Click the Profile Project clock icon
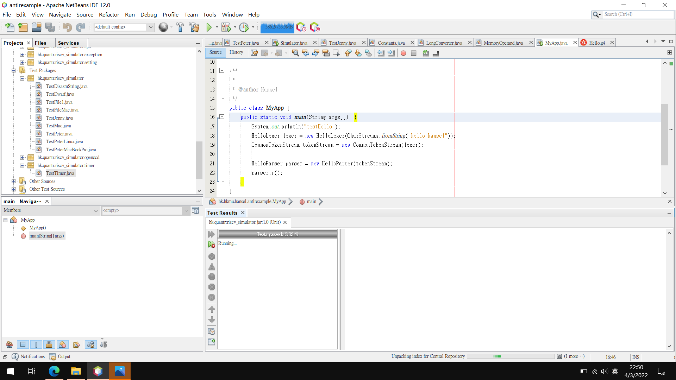 pos(244,27)
